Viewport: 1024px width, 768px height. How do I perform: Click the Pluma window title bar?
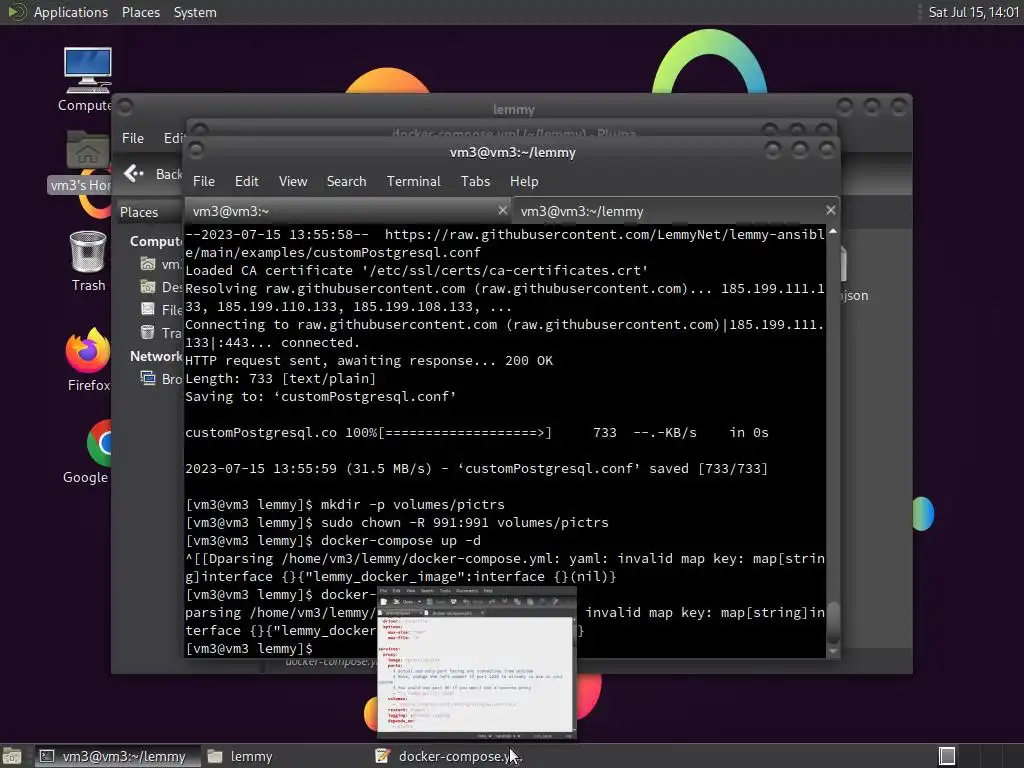513,129
